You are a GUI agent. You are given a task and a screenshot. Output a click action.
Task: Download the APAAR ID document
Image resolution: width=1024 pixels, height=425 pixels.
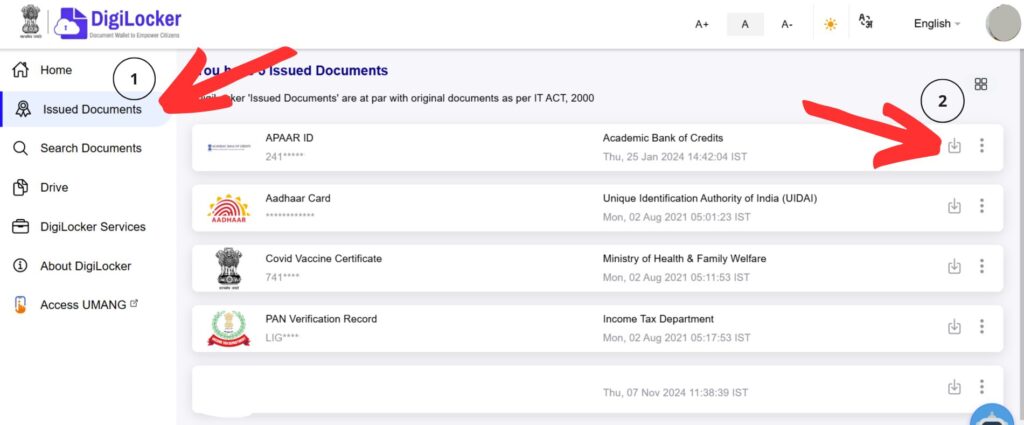click(x=954, y=146)
